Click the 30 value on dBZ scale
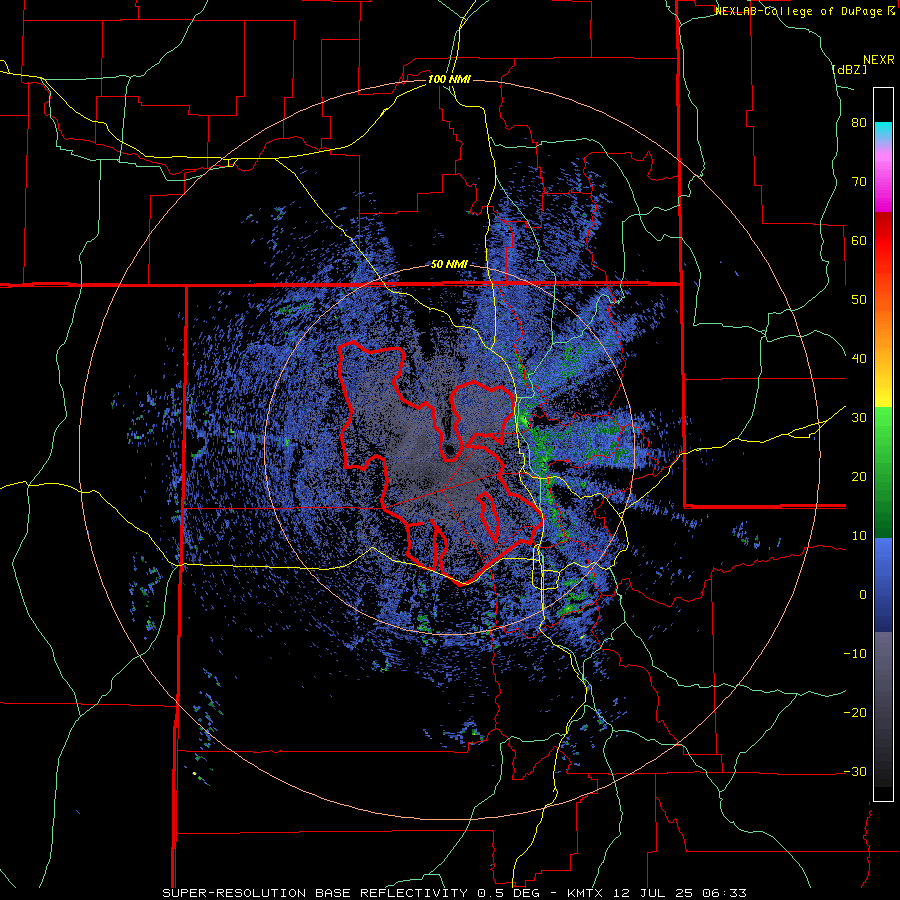 tap(859, 418)
